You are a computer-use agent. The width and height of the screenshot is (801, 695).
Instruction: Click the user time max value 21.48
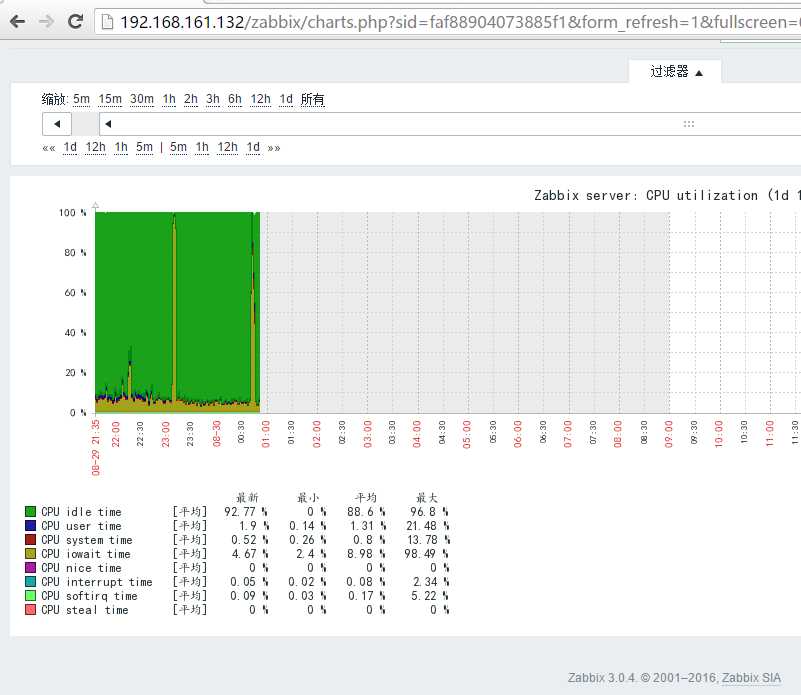(x=428, y=526)
